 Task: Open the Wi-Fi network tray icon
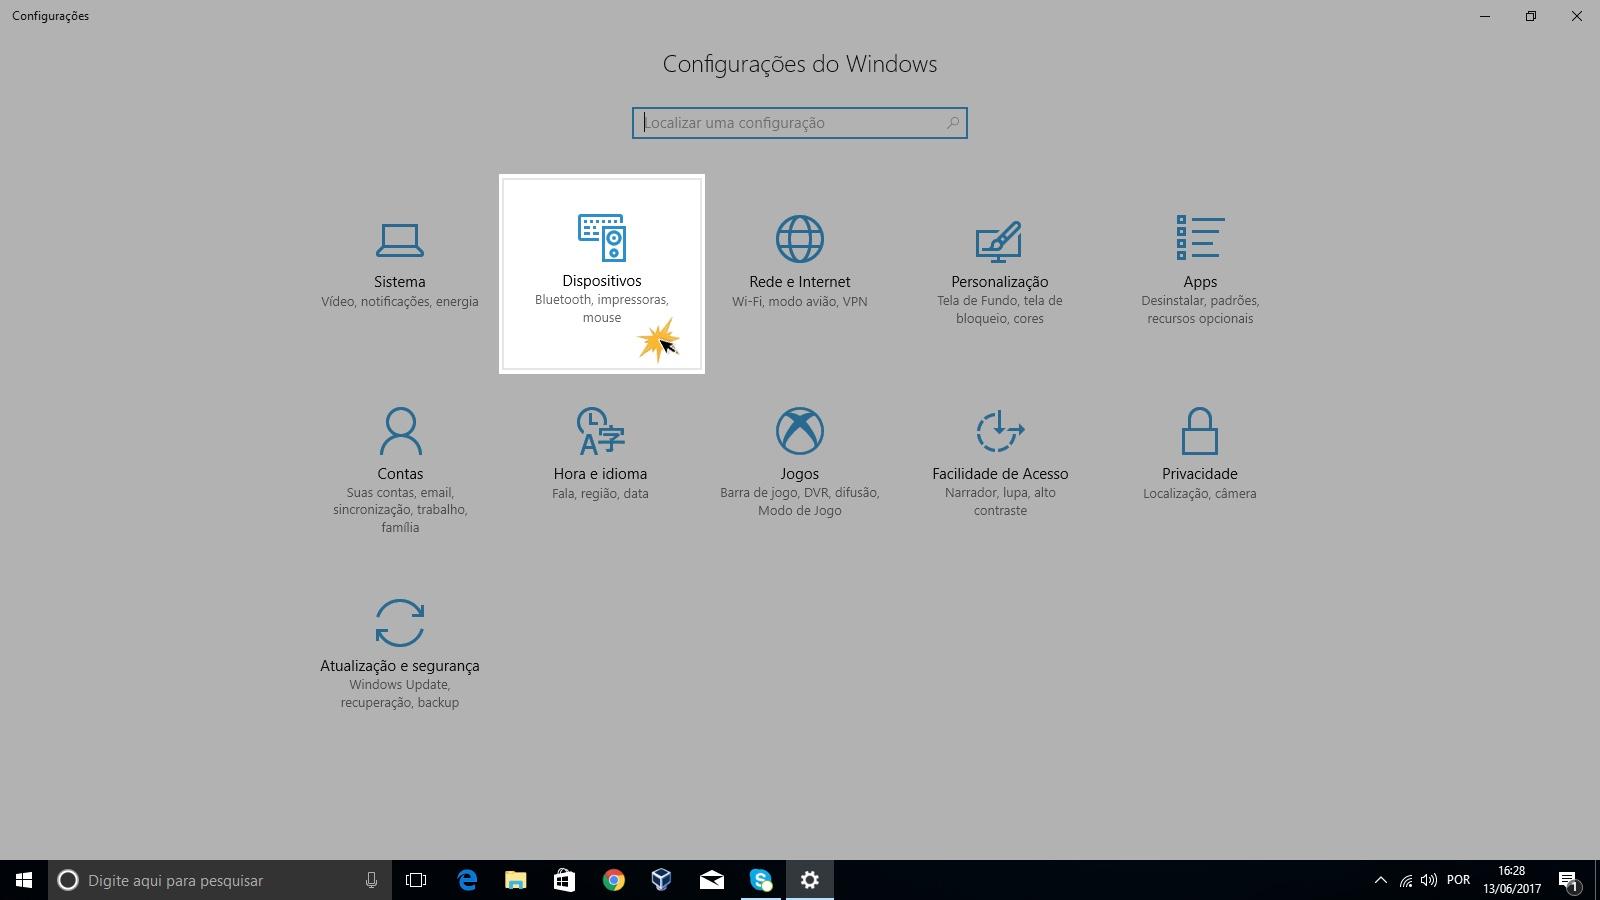(1406, 881)
